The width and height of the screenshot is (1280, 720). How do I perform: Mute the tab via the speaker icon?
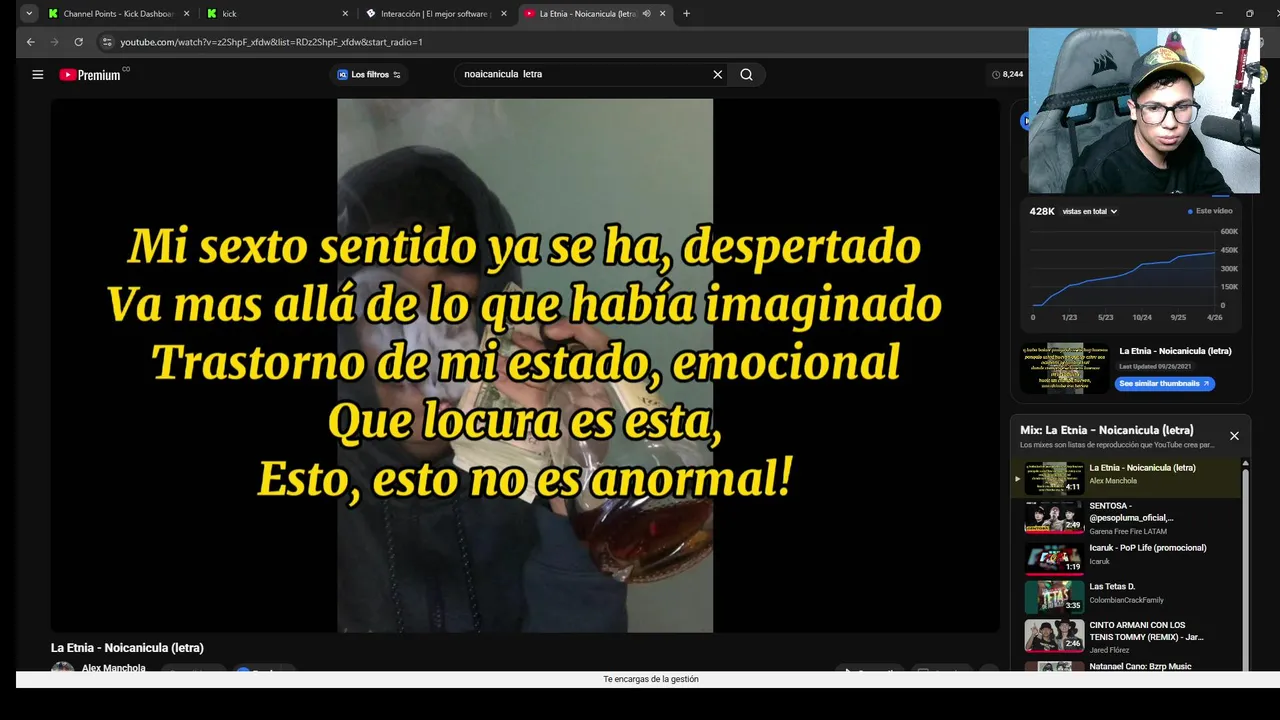point(646,14)
